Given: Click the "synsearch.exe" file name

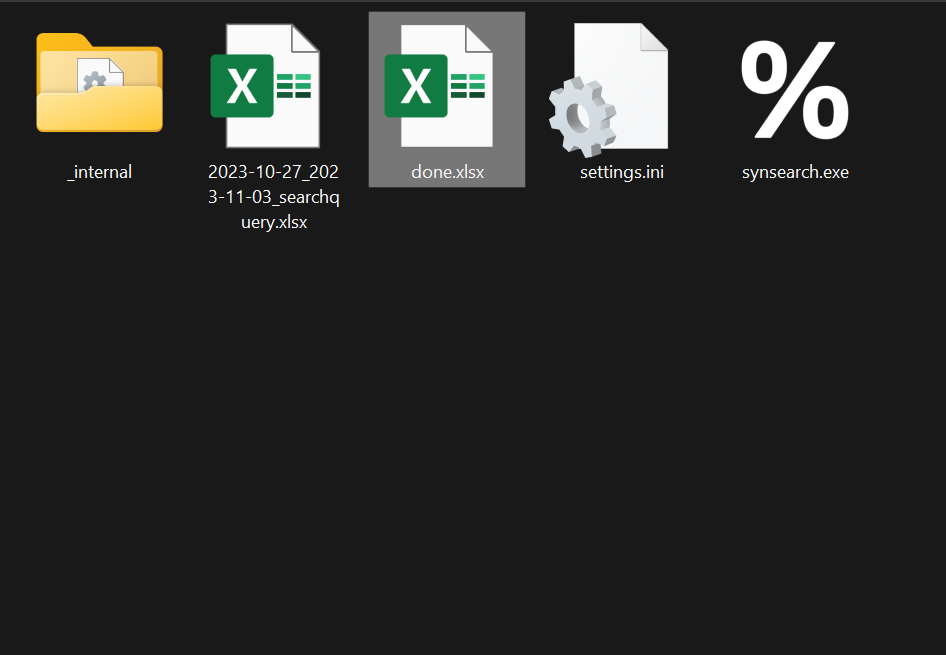Looking at the screenshot, I should [796, 172].
